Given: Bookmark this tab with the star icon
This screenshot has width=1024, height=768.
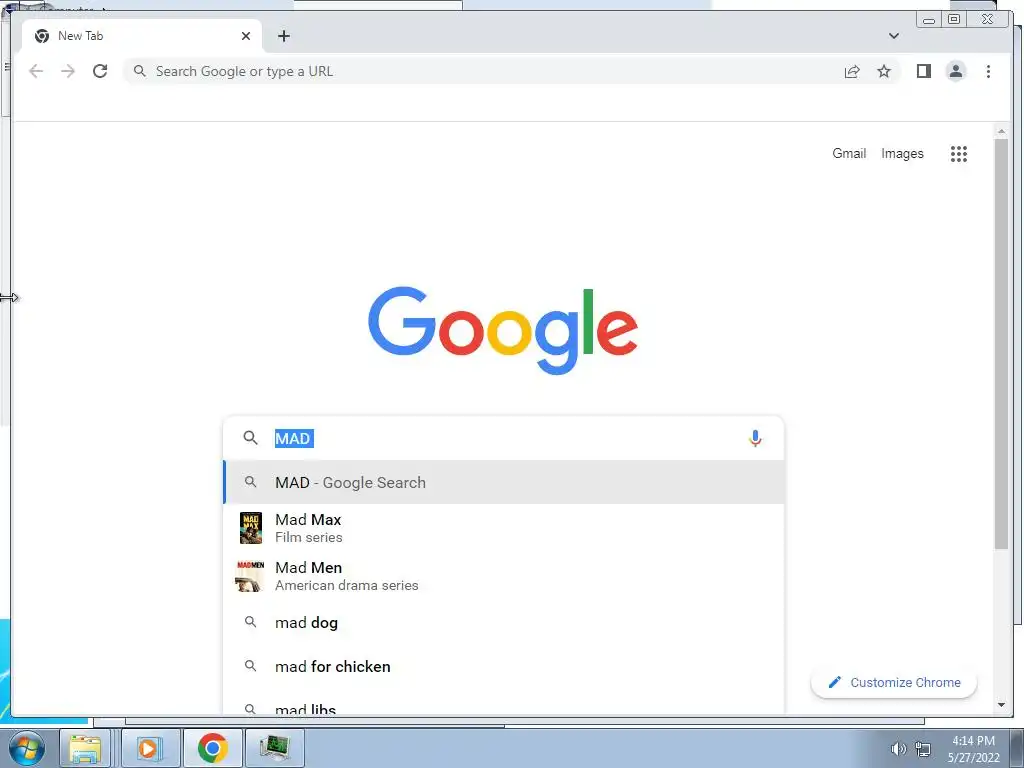Looking at the screenshot, I should (x=884, y=71).
